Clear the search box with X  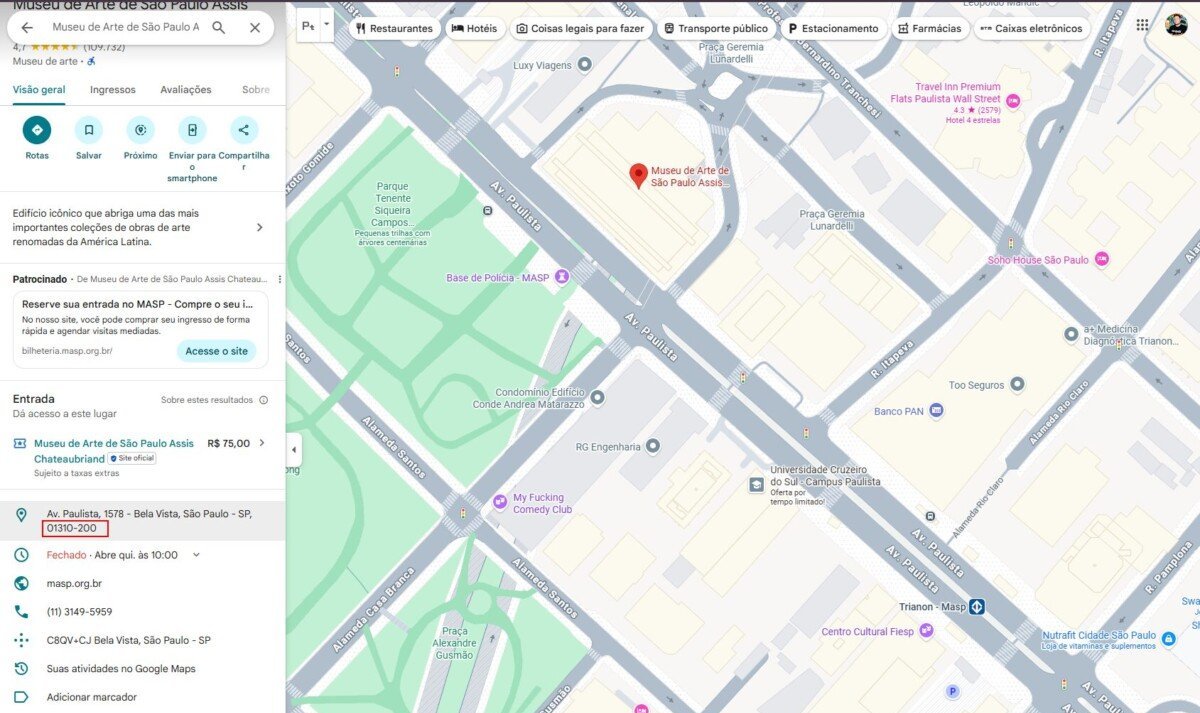coord(255,28)
